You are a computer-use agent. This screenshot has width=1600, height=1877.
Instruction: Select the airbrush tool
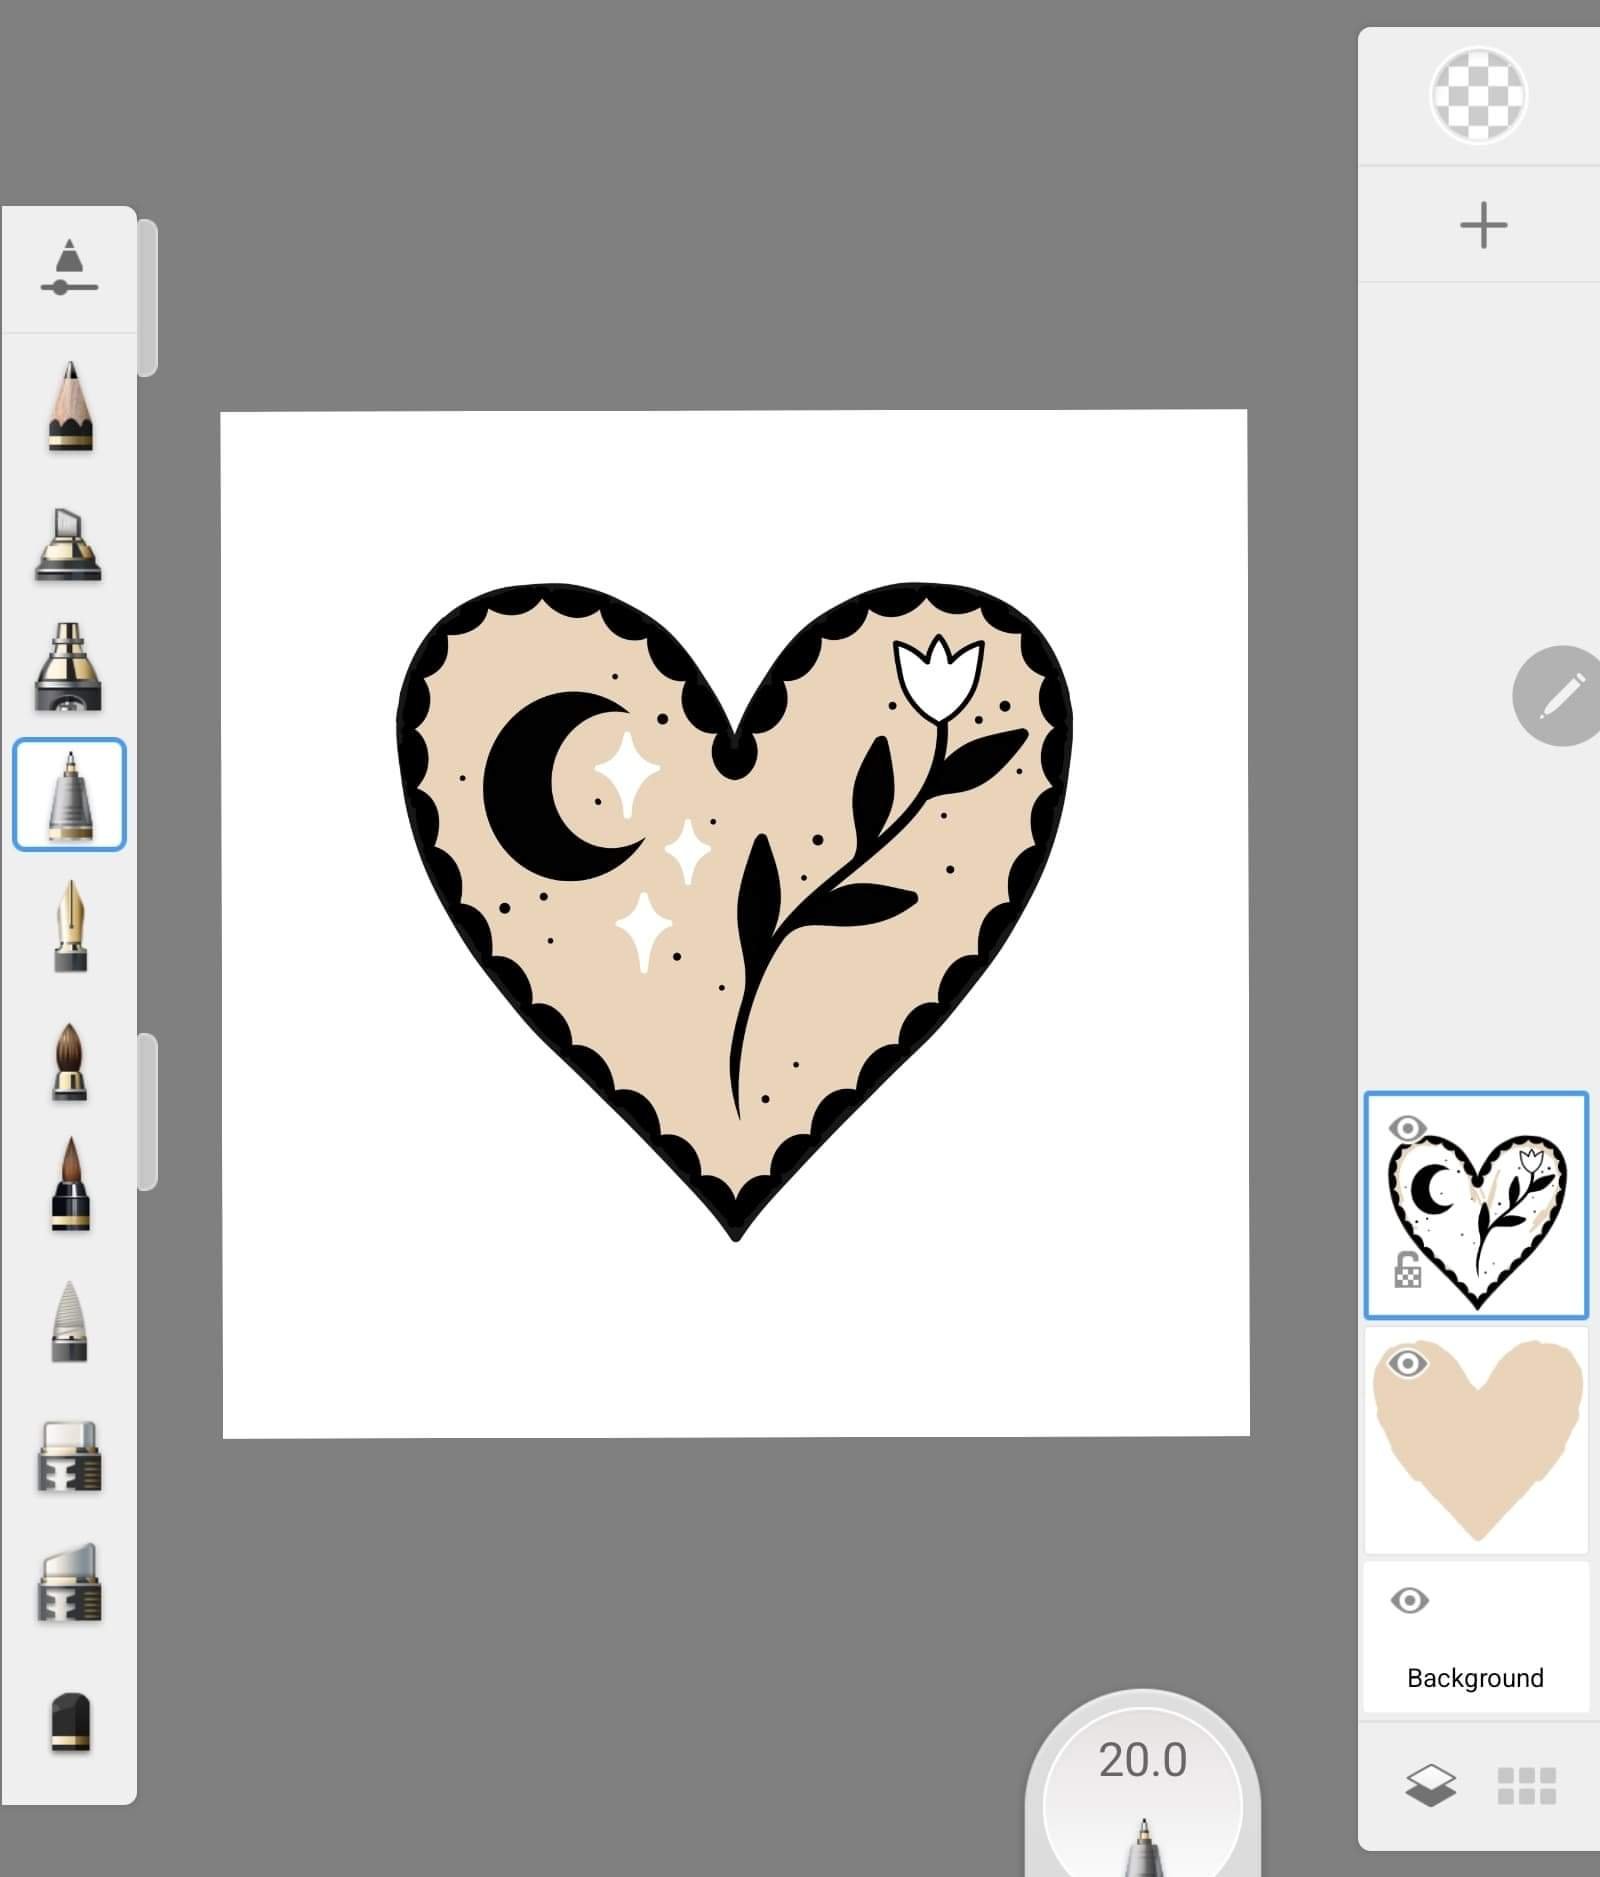69,668
